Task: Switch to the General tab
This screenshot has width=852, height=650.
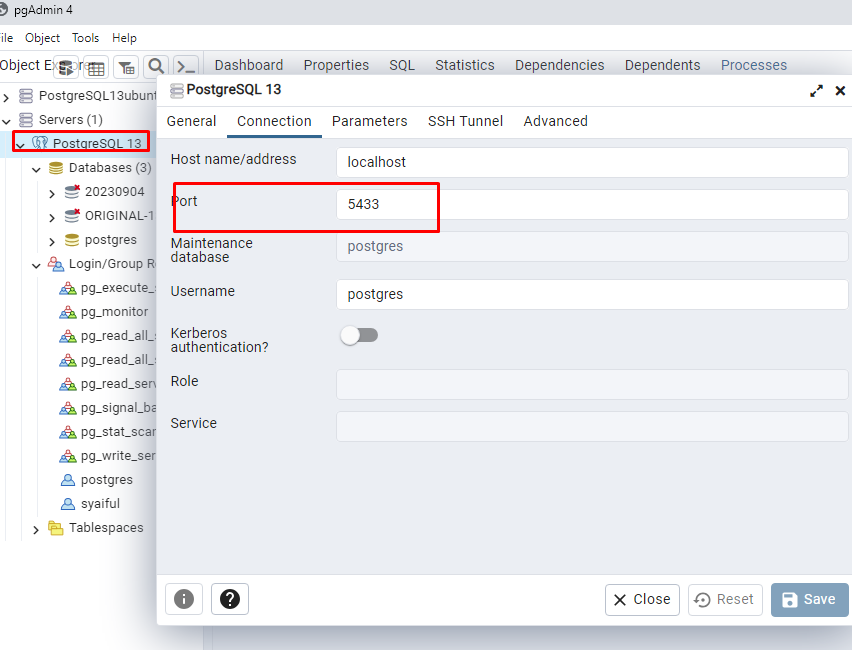Action: 191,121
